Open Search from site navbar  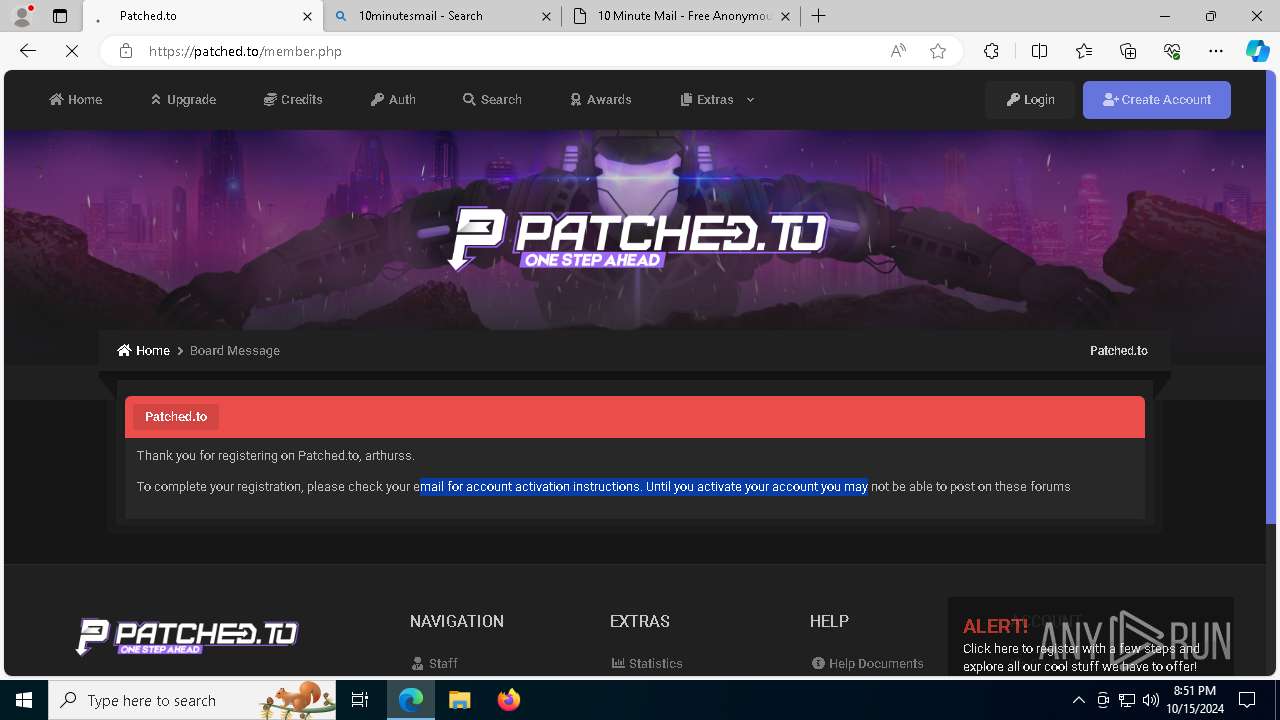coord(492,99)
